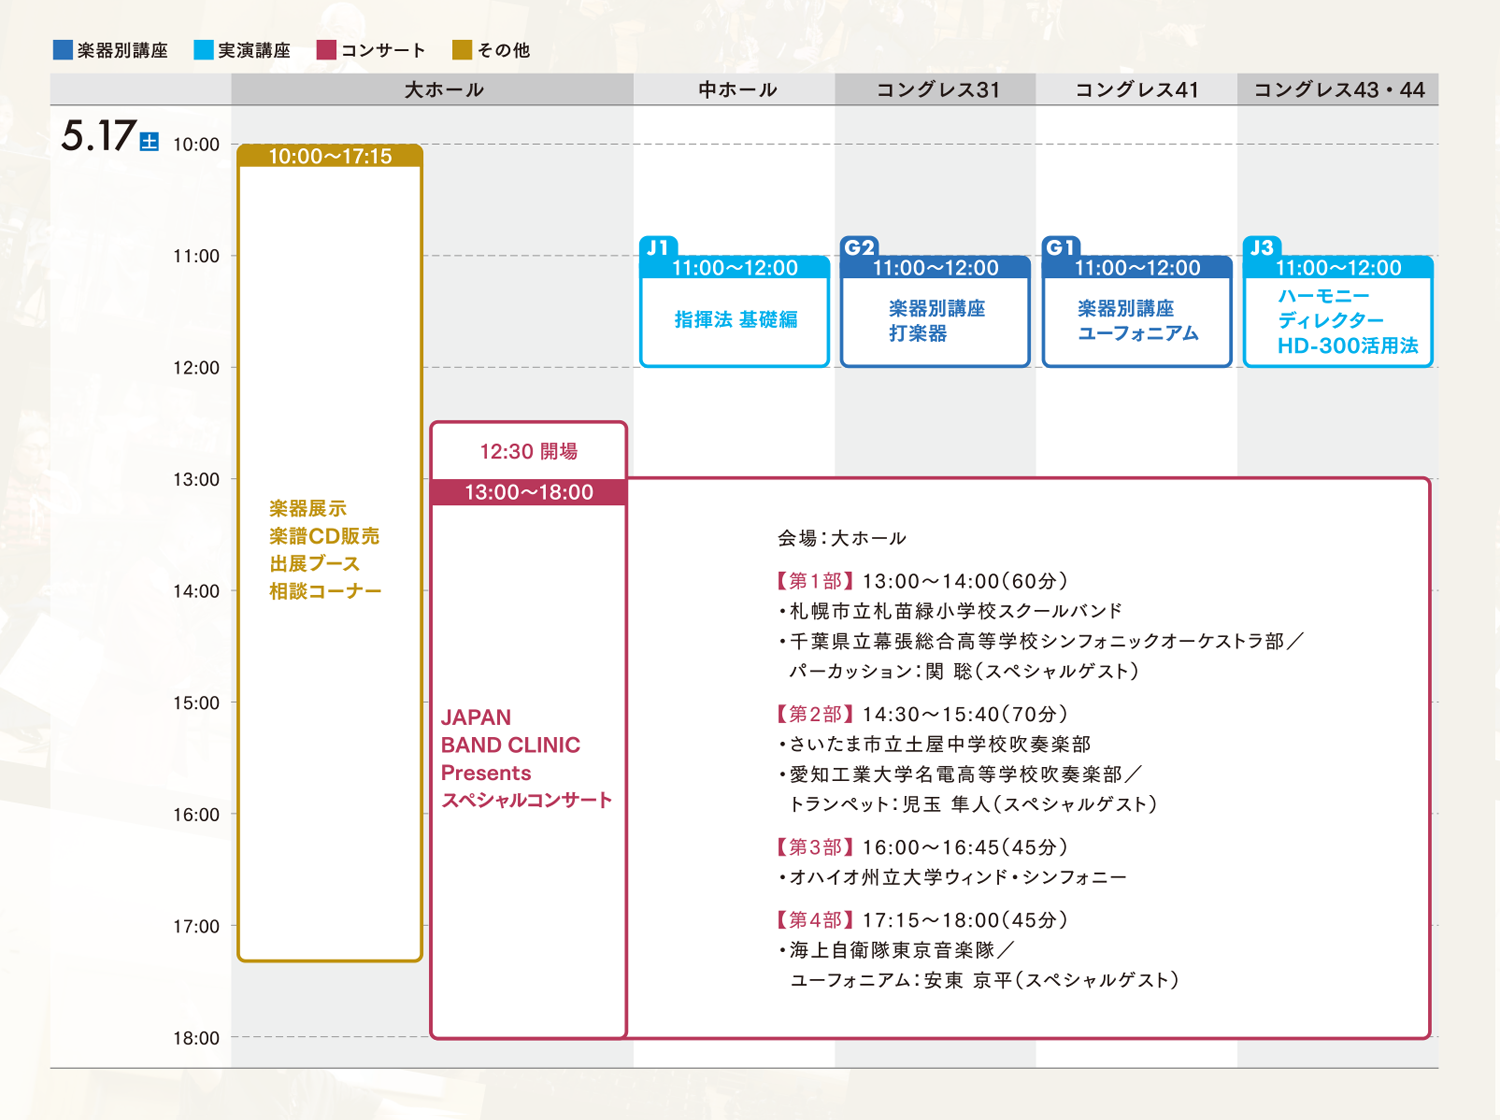Click the J1 session badge

[658, 247]
